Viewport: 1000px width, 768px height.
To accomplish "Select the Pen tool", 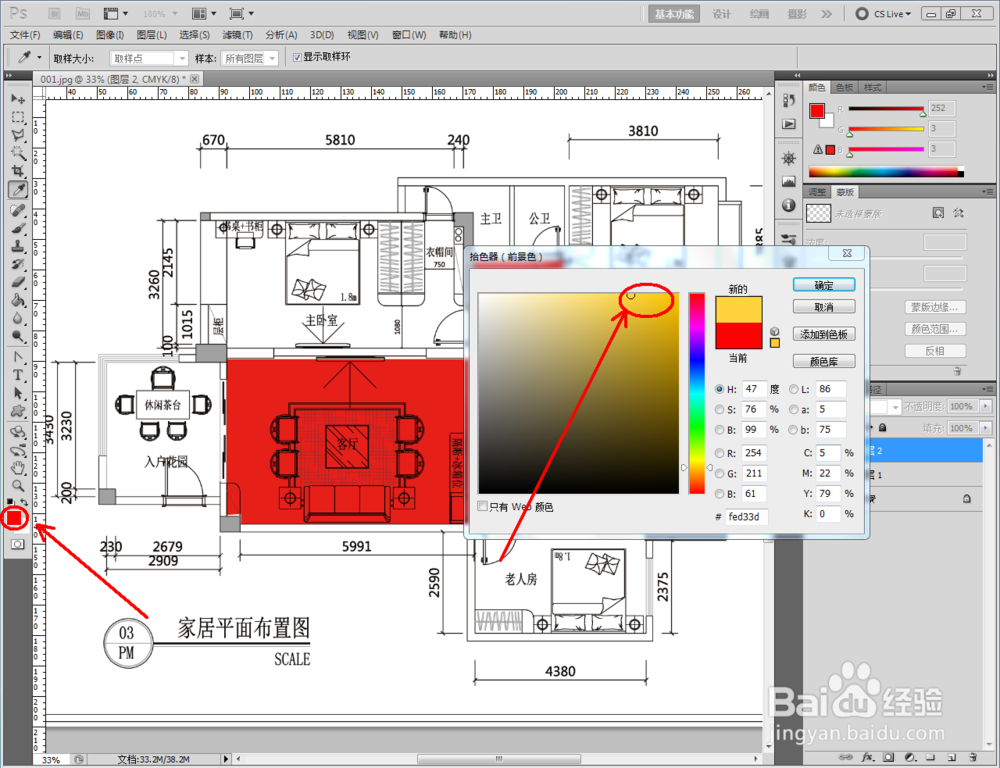I will [x=18, y=357].
